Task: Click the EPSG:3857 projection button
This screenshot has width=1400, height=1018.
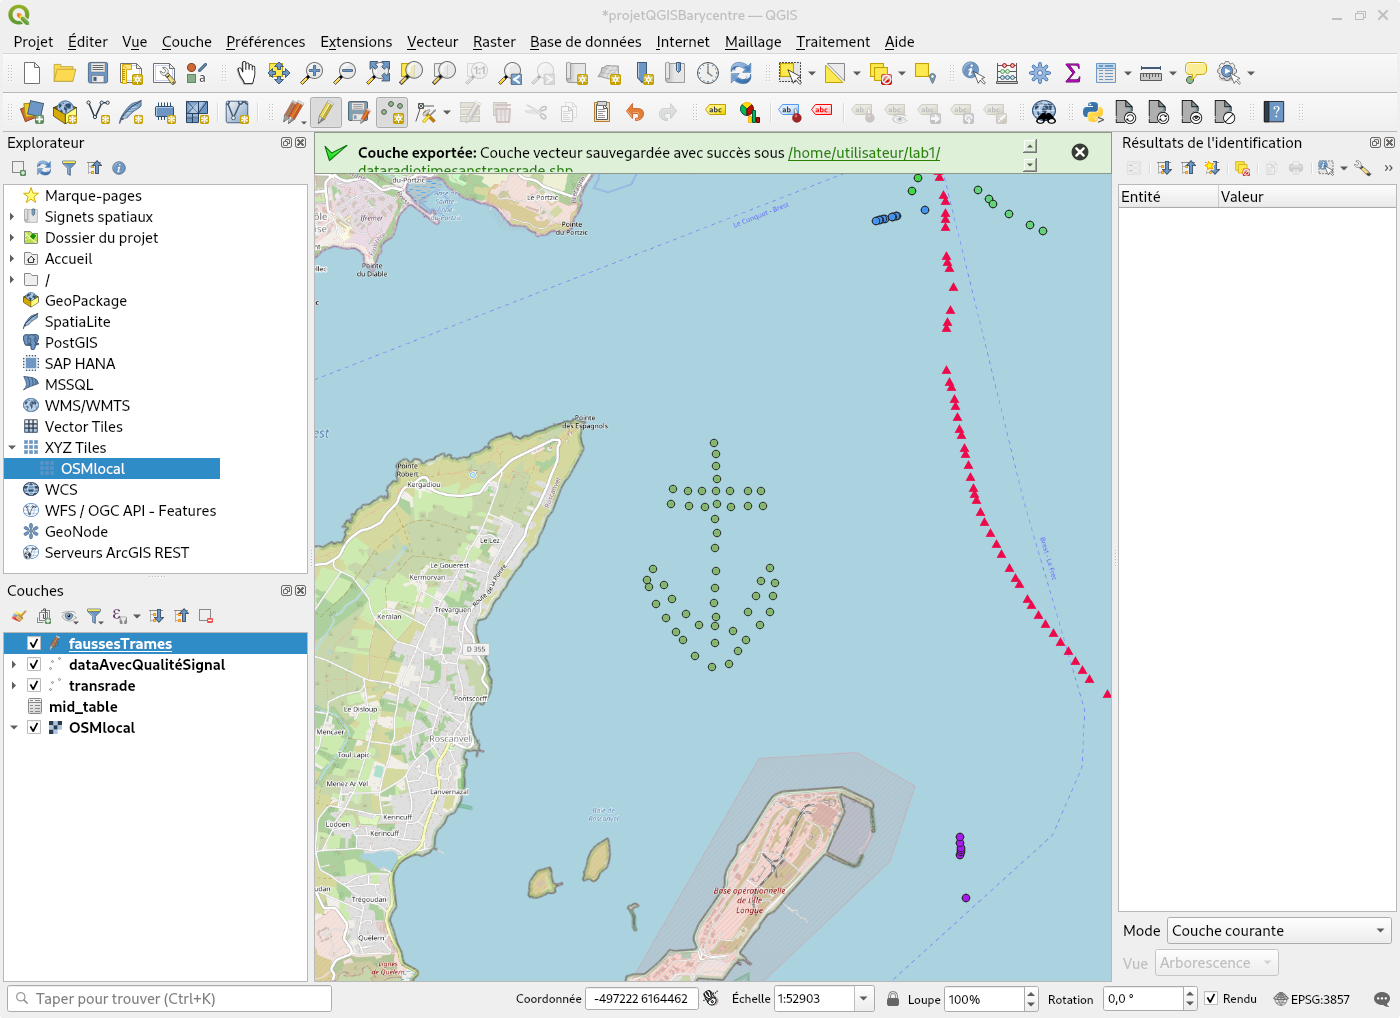Action: click(1312, 999)
